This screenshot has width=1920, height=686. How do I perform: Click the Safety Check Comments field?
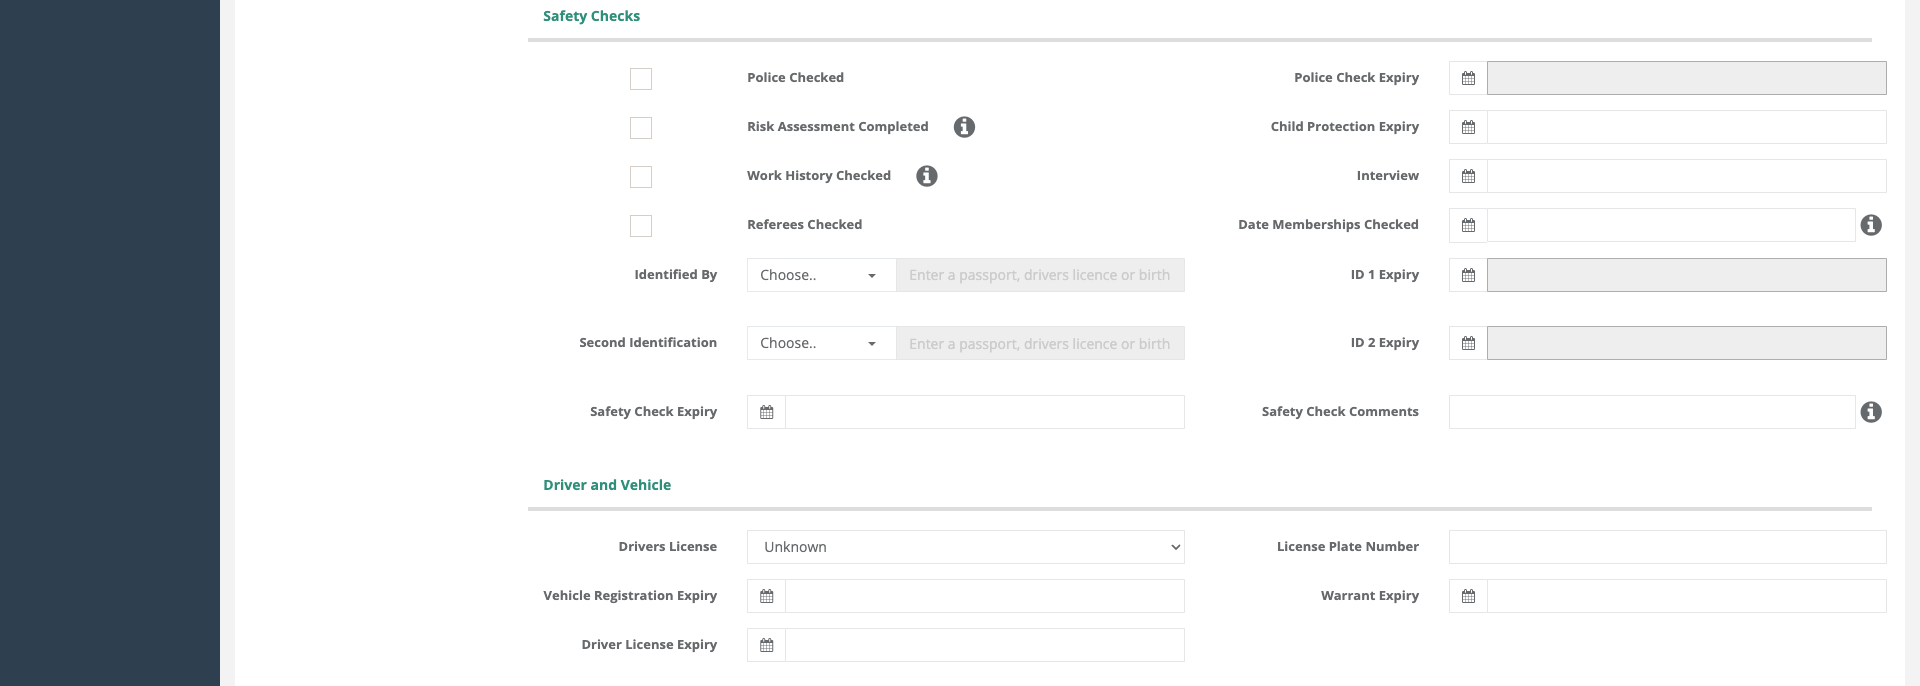(x=1652, y=412)
